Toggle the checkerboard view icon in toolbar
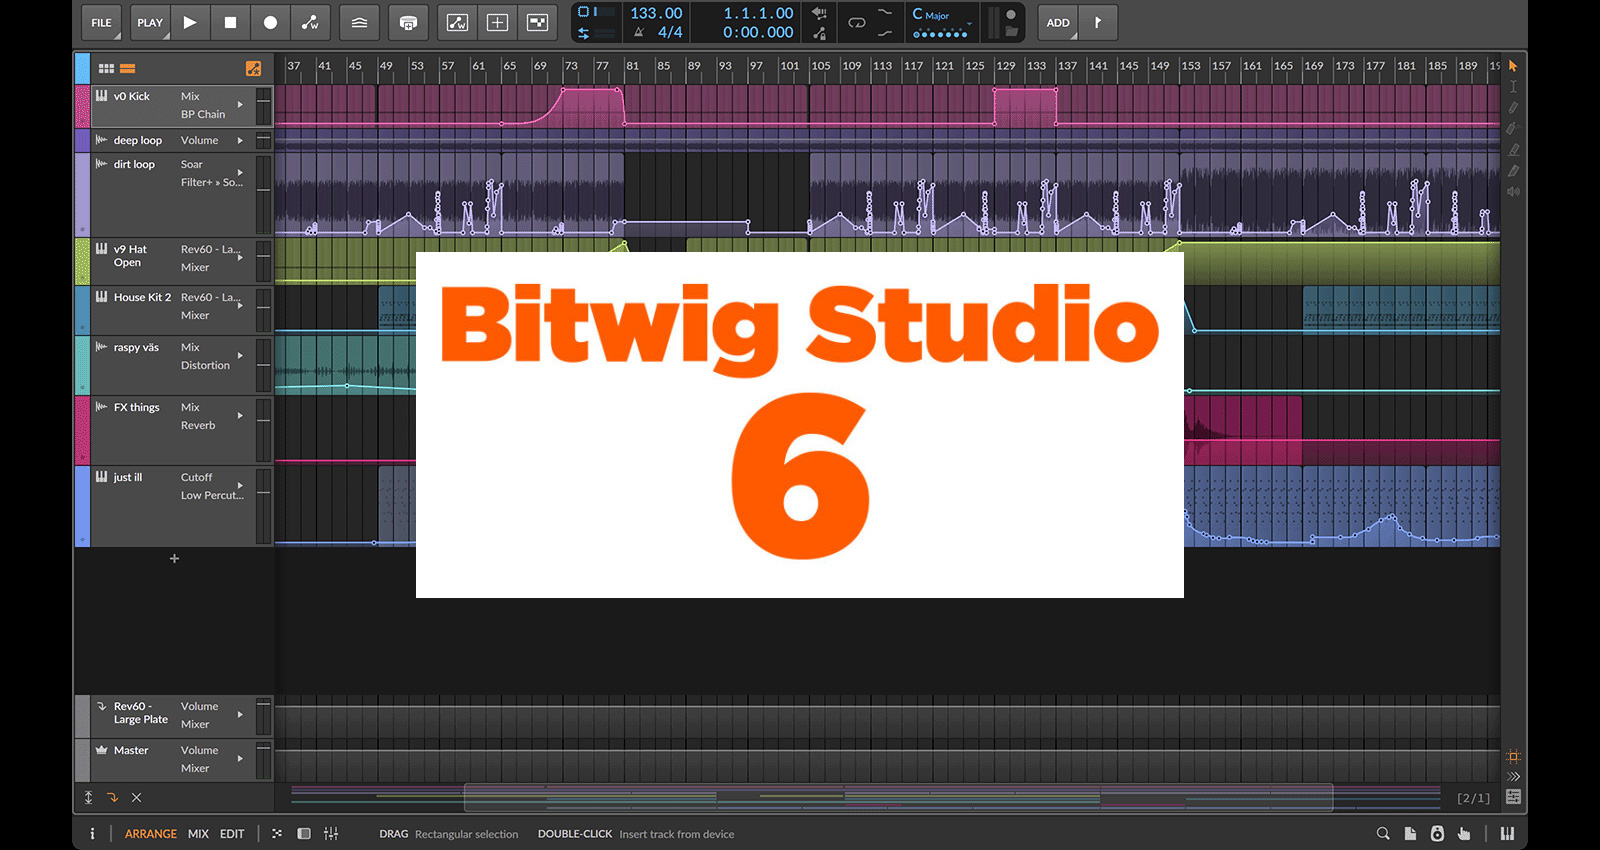The width and height of the screenshot is (1600, 850). (x=537, y=22)
